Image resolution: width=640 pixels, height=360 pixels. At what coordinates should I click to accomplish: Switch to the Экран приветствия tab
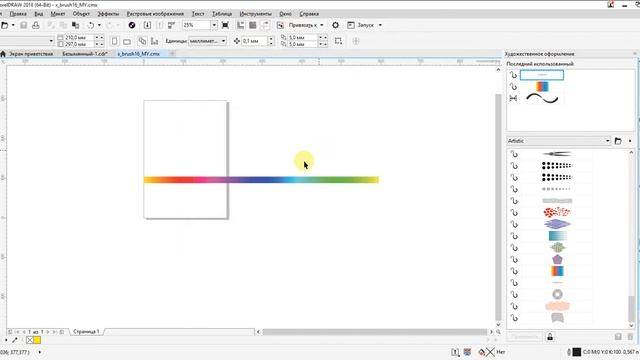coord(31,54)
